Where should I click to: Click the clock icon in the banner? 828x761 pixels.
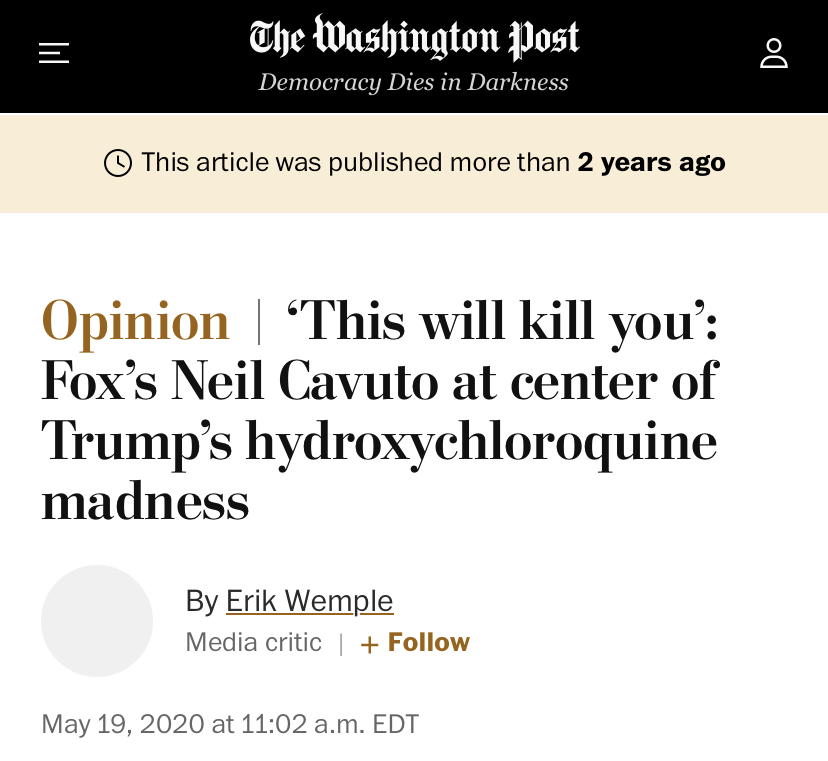[118, 163]
